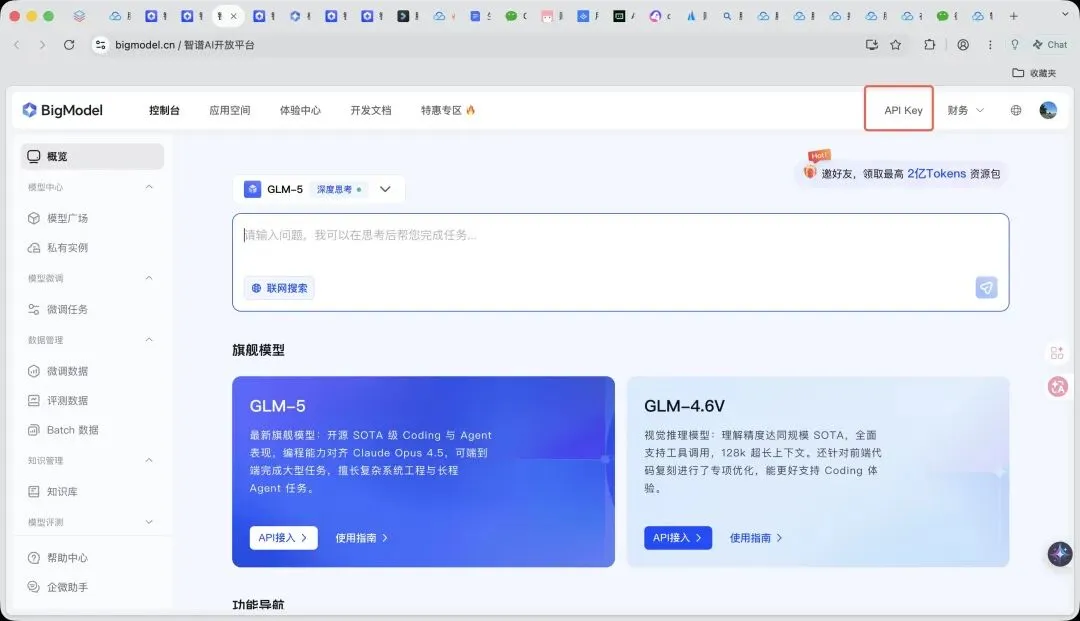
Task: Bookmark this page with the star icon
Action: [x=895, y=45]
